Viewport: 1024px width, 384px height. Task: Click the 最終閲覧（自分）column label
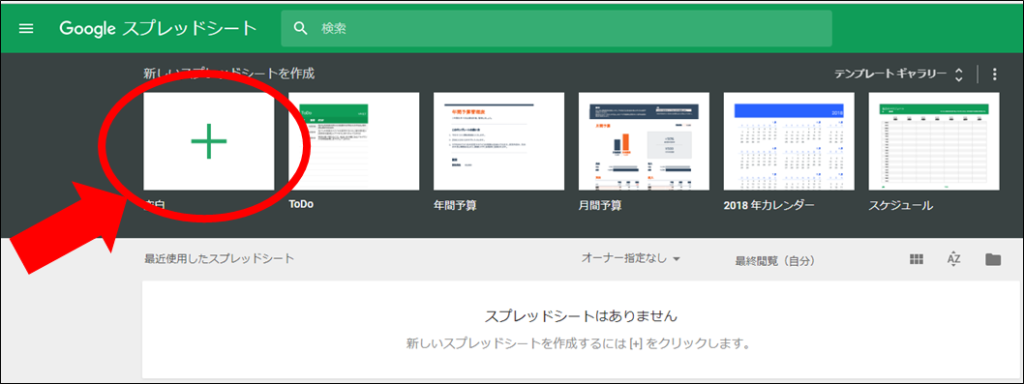(776, 261)
